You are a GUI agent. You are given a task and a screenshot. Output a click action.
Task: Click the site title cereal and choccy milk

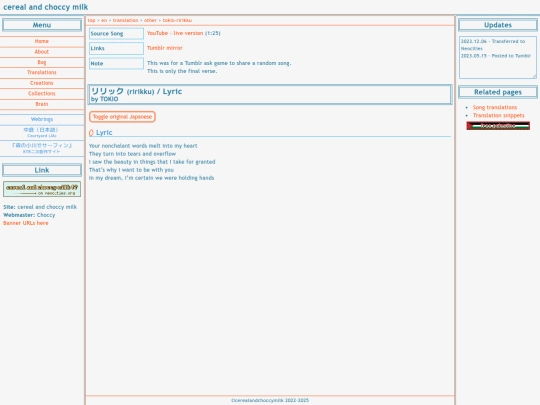point(45,7)
